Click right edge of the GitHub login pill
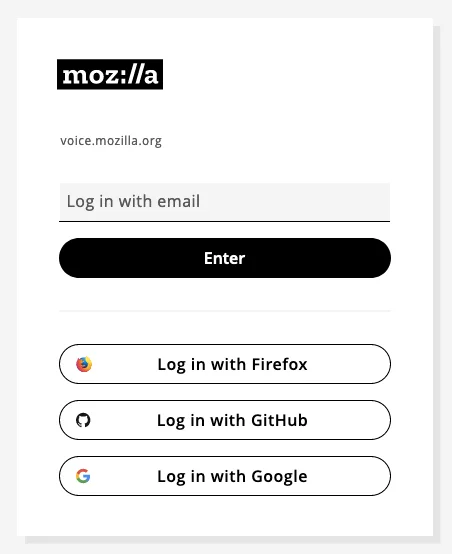452x554 pixels. 382,420
